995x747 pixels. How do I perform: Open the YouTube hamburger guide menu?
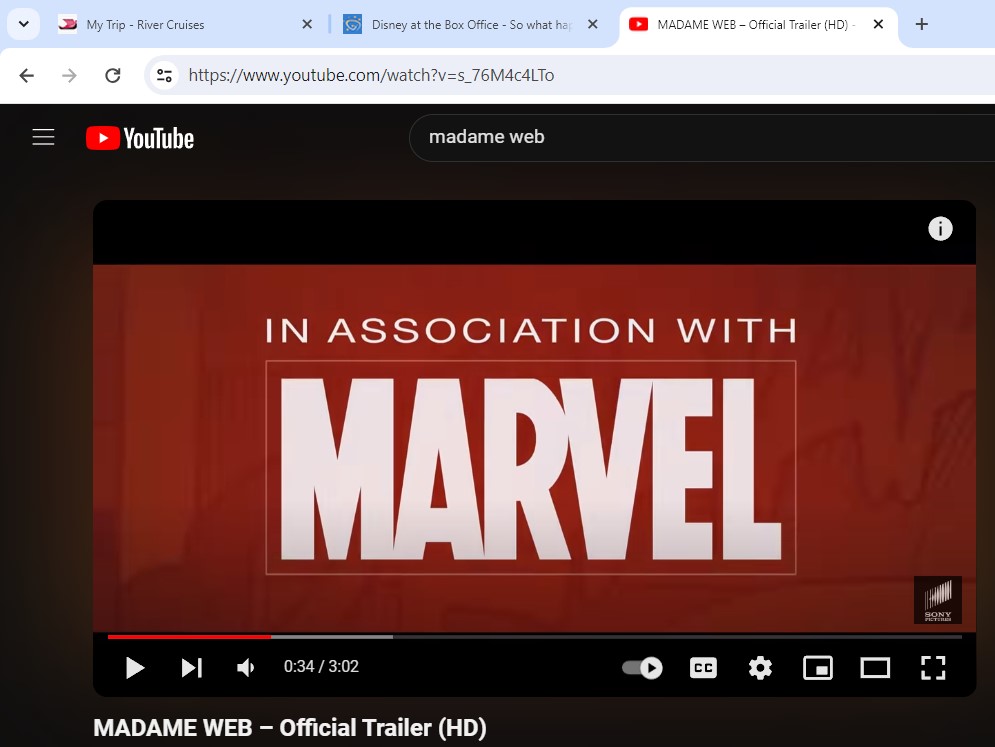click(43, 138)
